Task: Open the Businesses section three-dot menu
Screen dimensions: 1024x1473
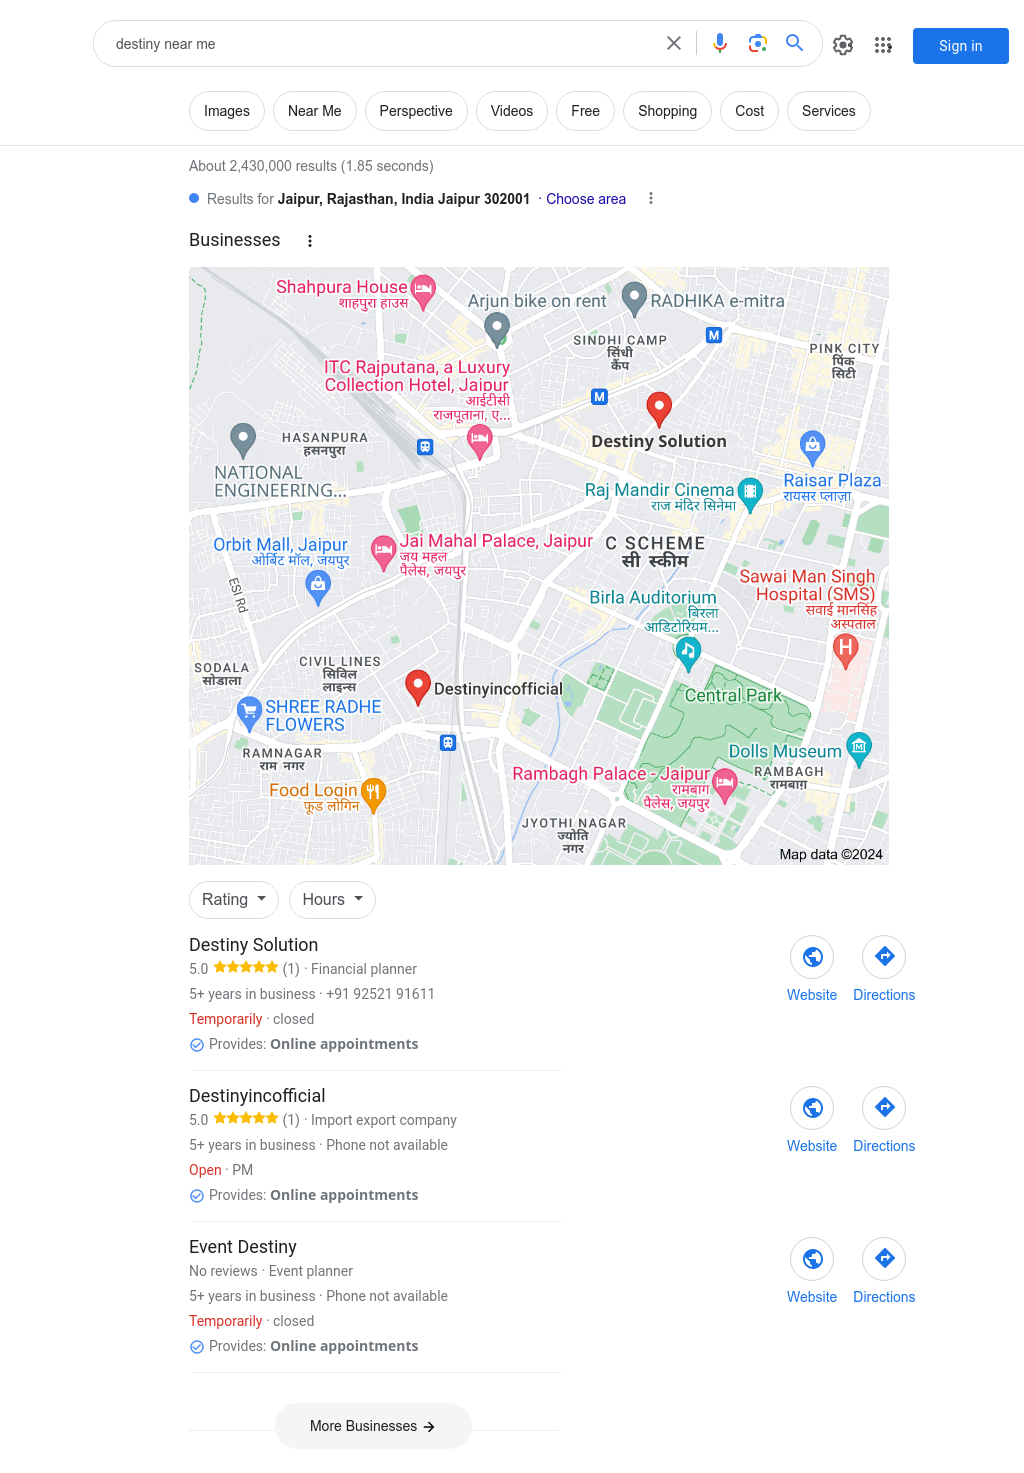Action: (310, 241)
